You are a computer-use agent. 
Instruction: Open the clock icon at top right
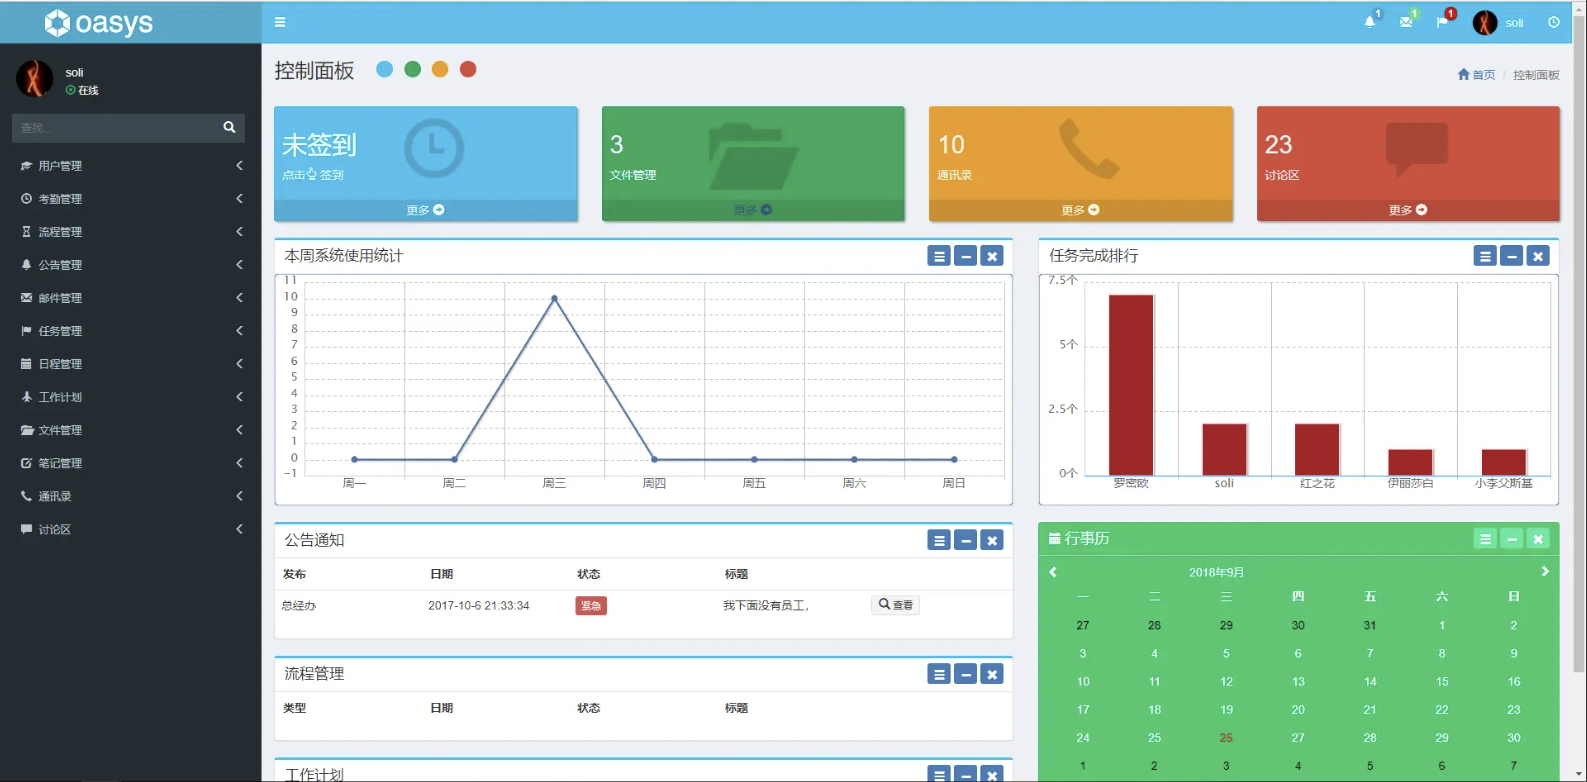point(1553,22)
